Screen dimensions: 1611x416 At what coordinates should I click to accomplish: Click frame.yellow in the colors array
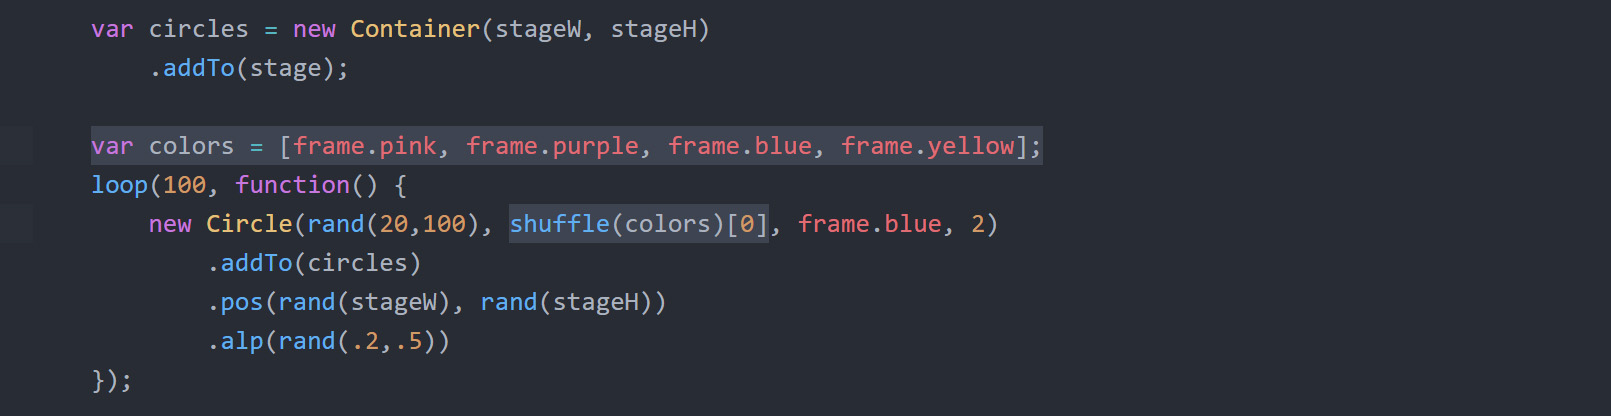pyautogui.click(x=927, y=146)
